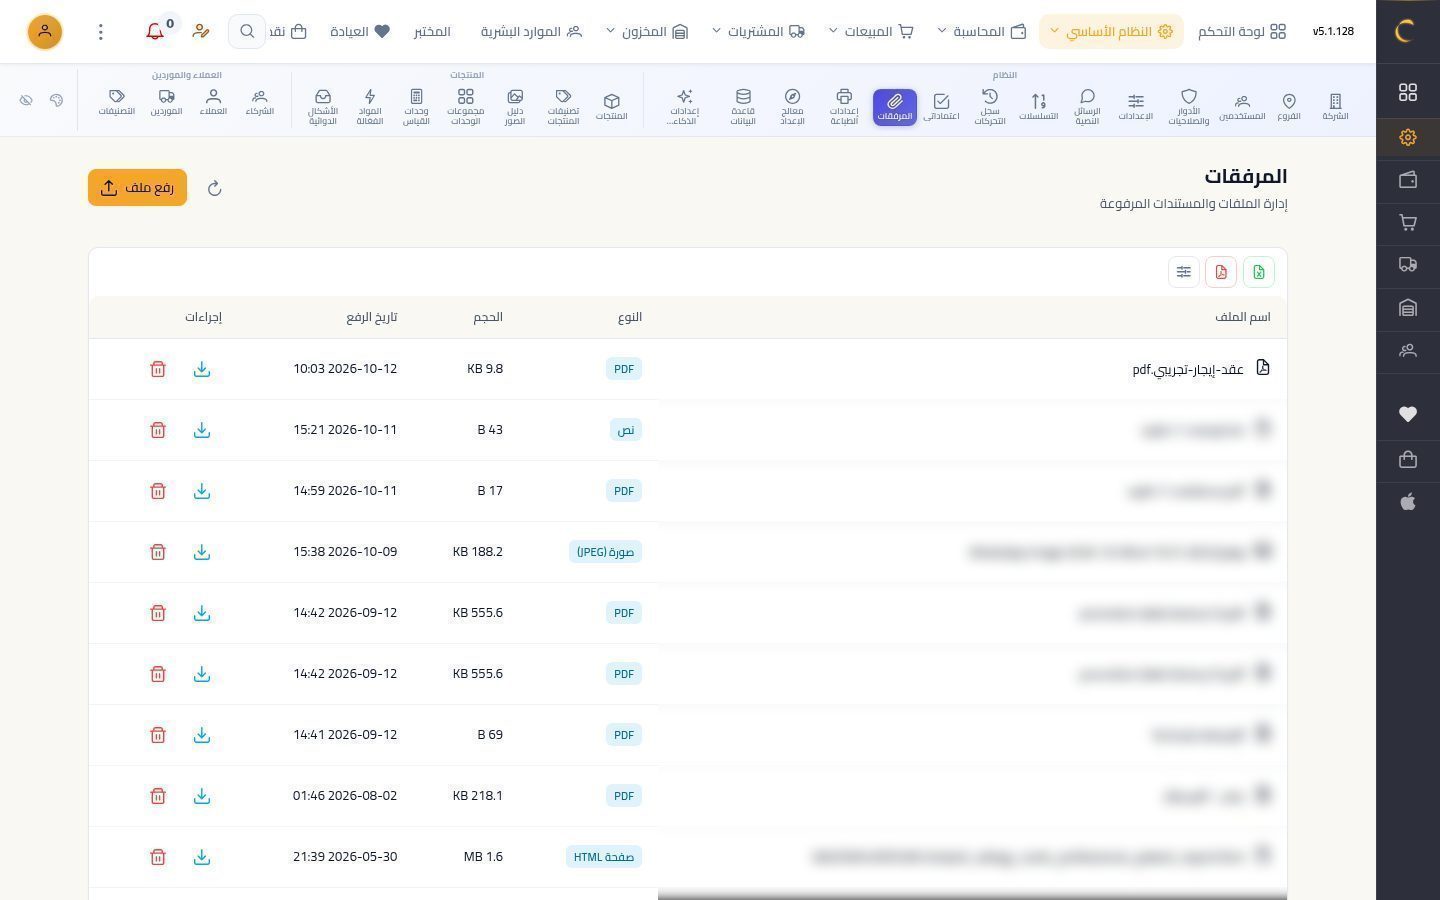Click the search field in the top bar
Image resolution: width=1440 pixels, height=900 pixels.
pos(247,32)
